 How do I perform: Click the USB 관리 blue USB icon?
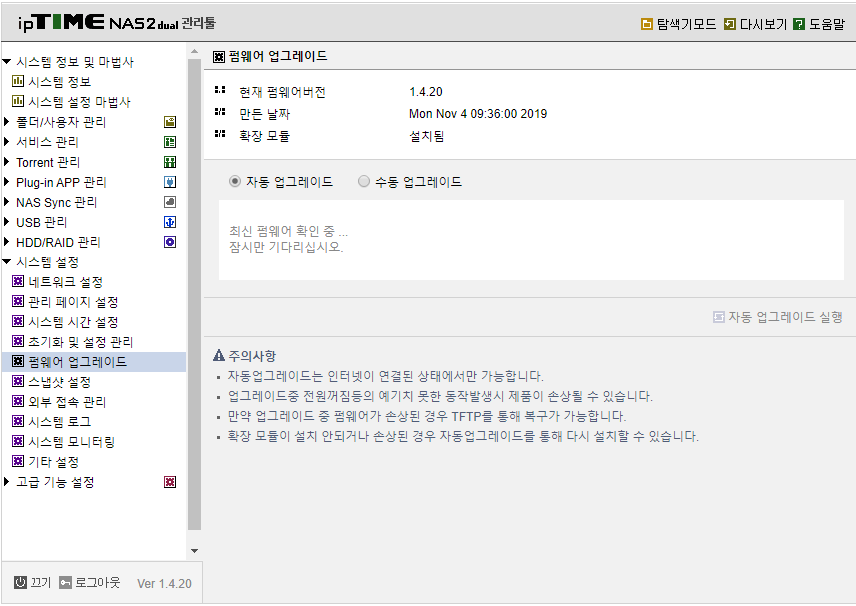pos(170,222)
